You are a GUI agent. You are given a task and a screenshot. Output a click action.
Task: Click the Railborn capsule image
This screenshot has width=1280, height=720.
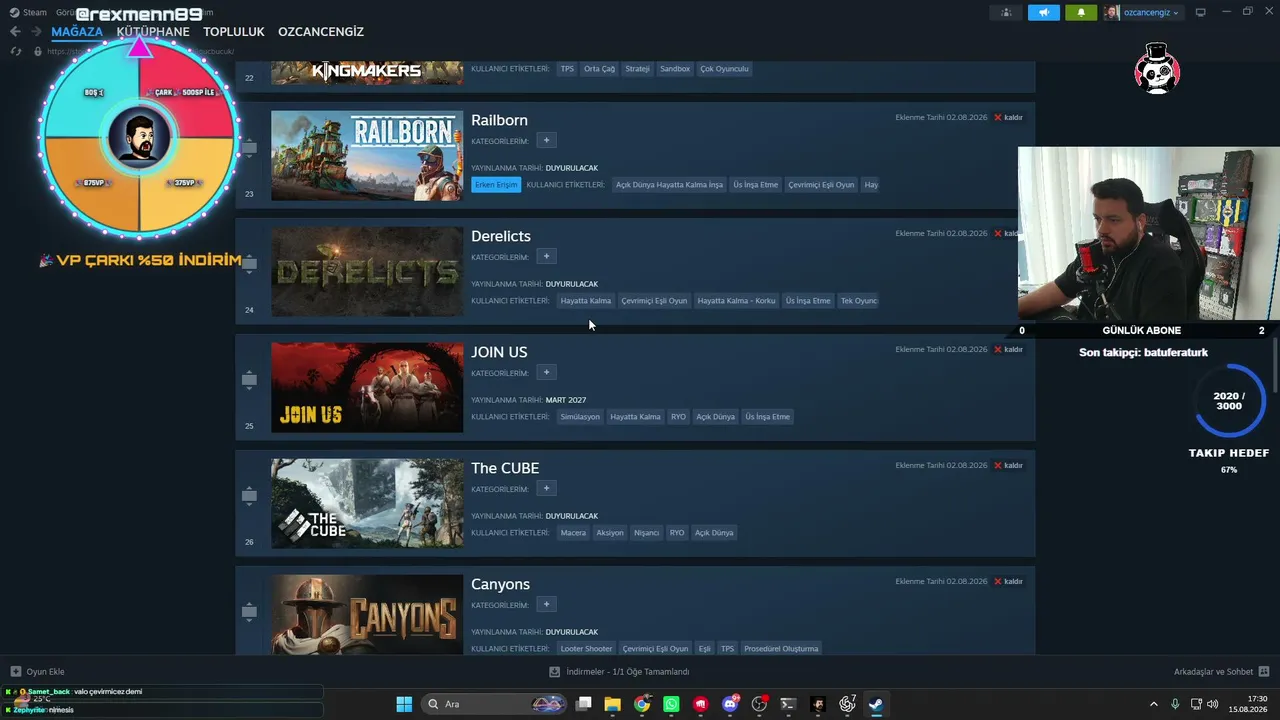367,156
